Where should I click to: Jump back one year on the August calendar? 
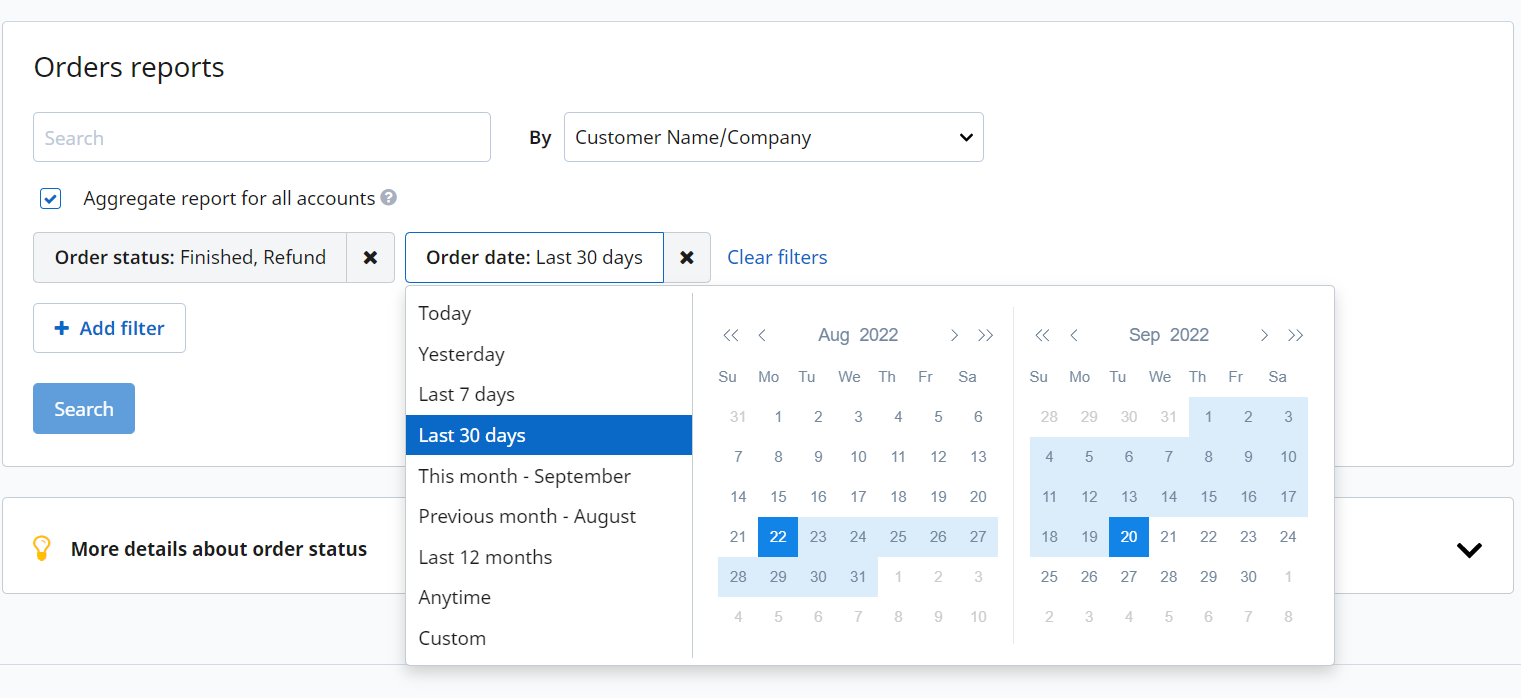tap(731, 335)
